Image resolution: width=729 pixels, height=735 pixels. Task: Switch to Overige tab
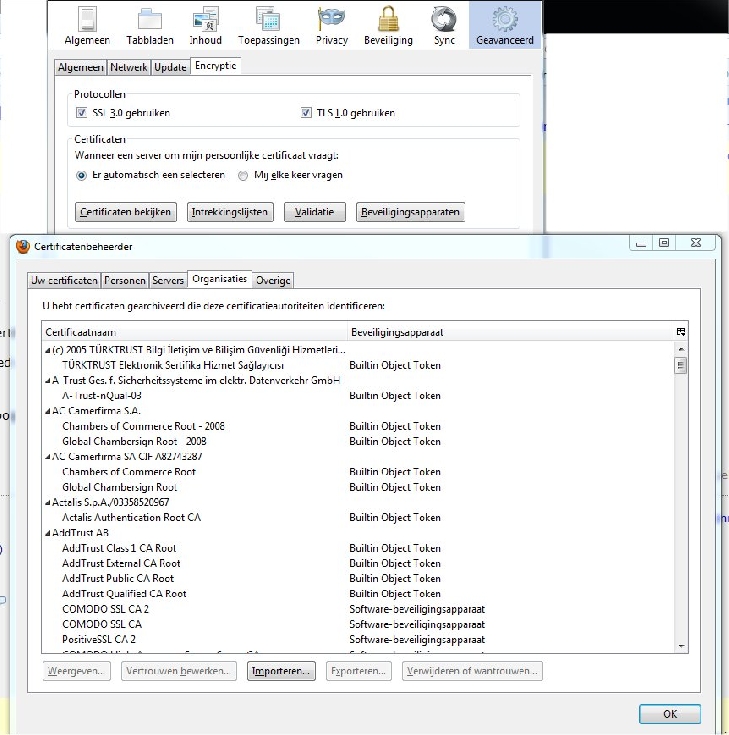click(x=273, y=280)
